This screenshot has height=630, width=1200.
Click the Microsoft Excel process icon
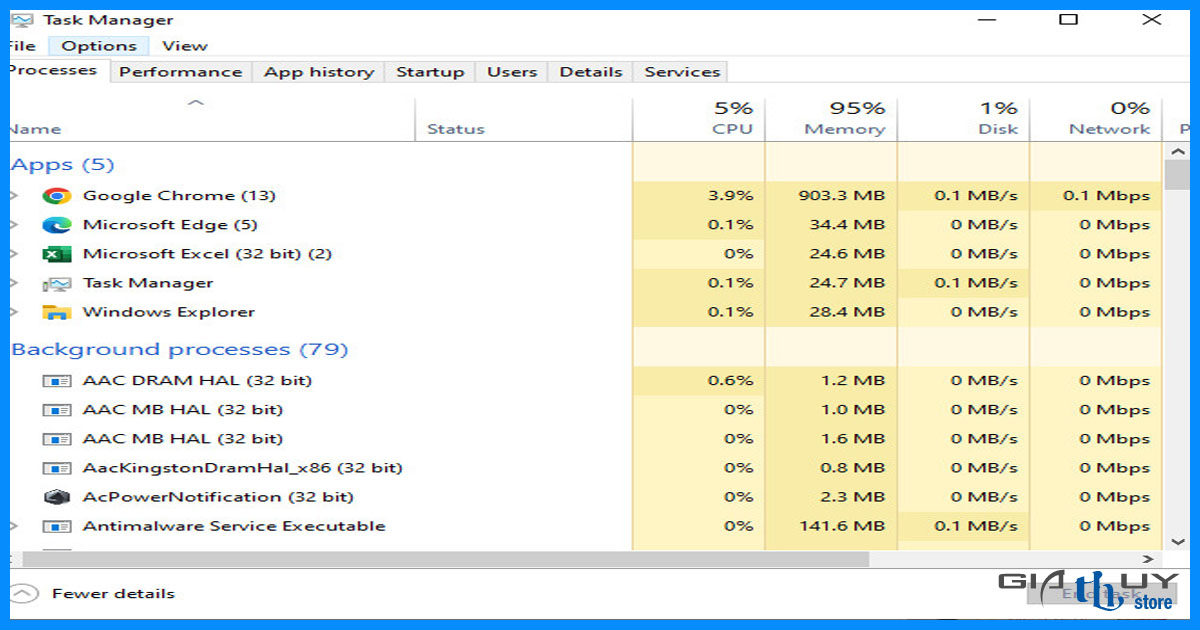(x=57, y=254)
